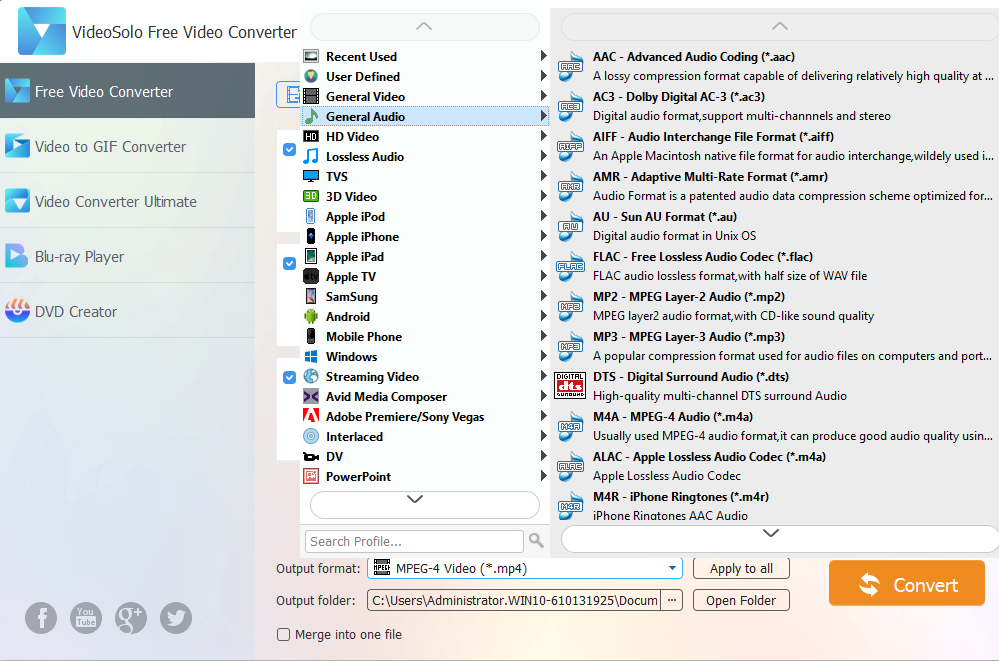
Task: Select General Audio category
Action: pyautogui.click(x=424, y=116)
